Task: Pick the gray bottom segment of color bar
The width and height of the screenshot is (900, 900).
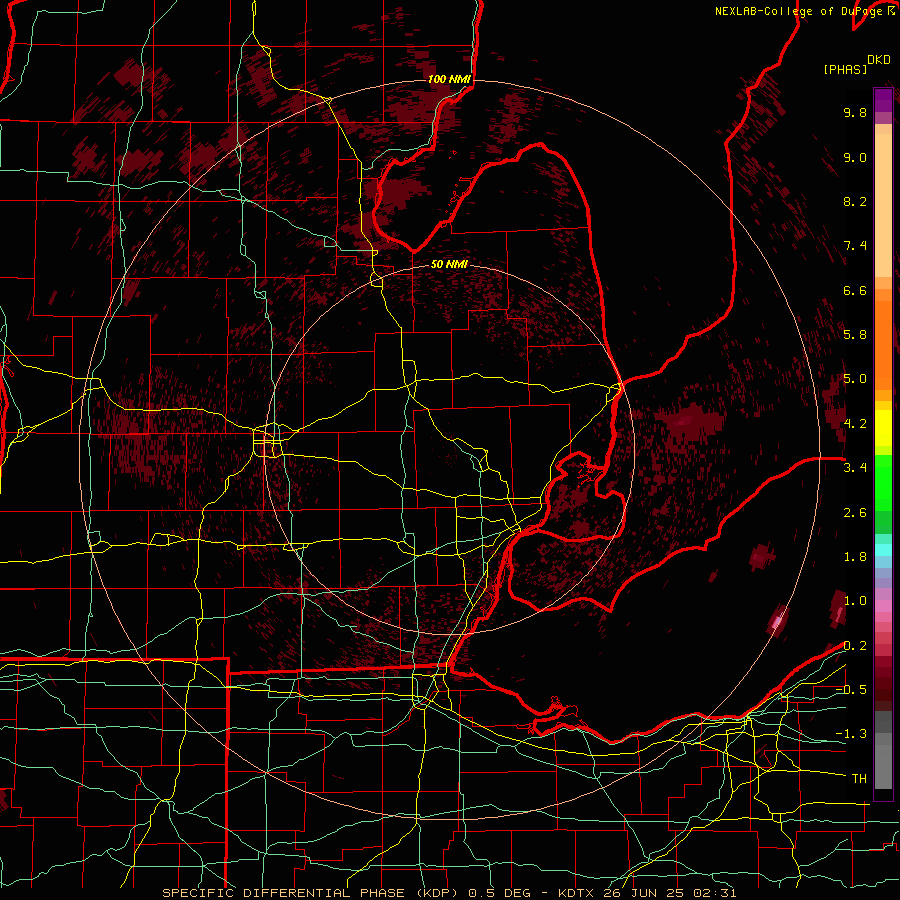Action: pyautogui.click(x=883, y=766)
